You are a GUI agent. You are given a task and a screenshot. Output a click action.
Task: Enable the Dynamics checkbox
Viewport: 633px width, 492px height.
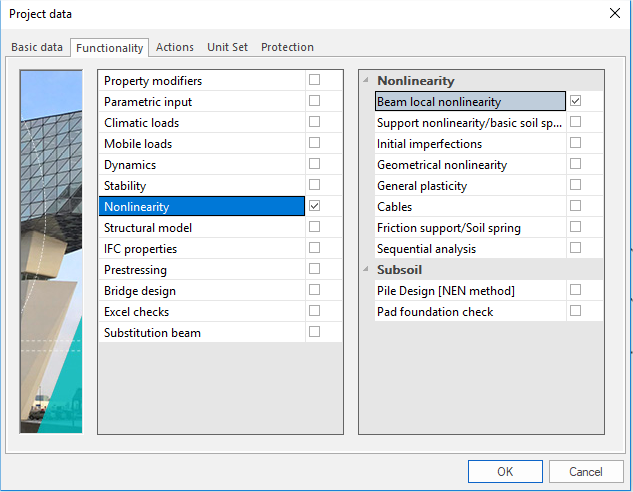point(315,164)
